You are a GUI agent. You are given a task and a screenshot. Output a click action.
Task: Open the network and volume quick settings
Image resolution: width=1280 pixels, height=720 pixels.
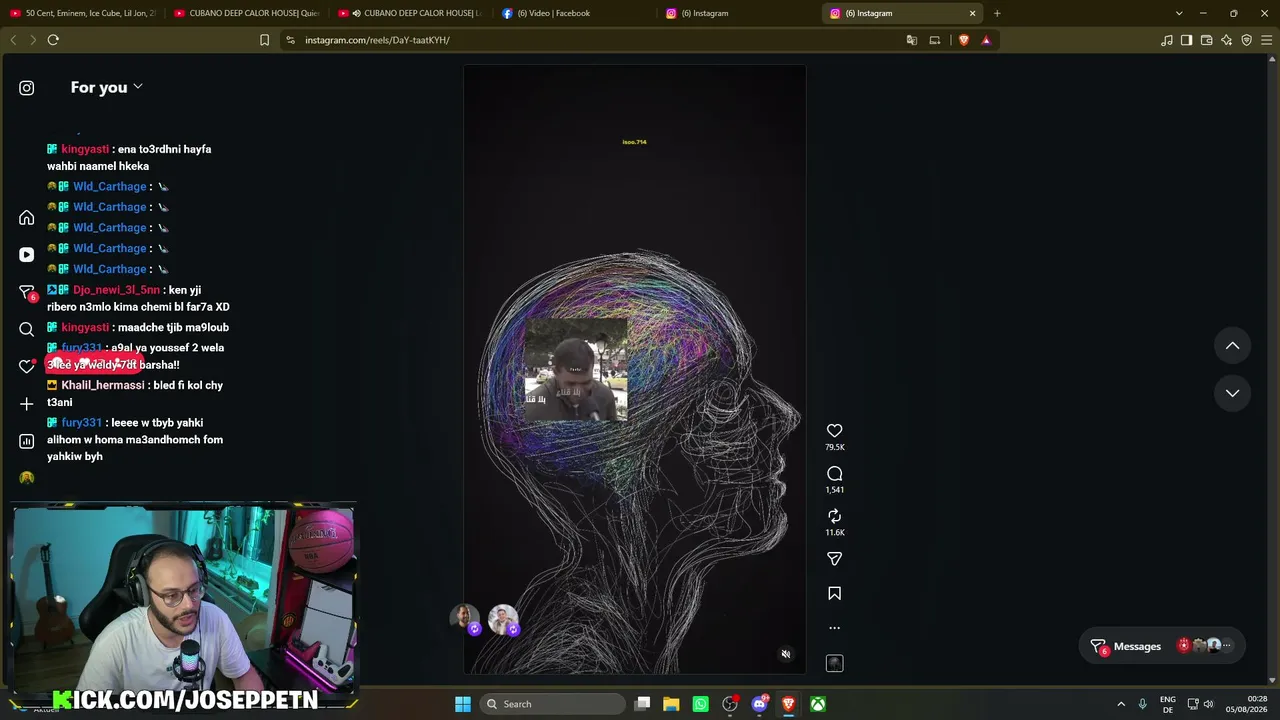1200,704
